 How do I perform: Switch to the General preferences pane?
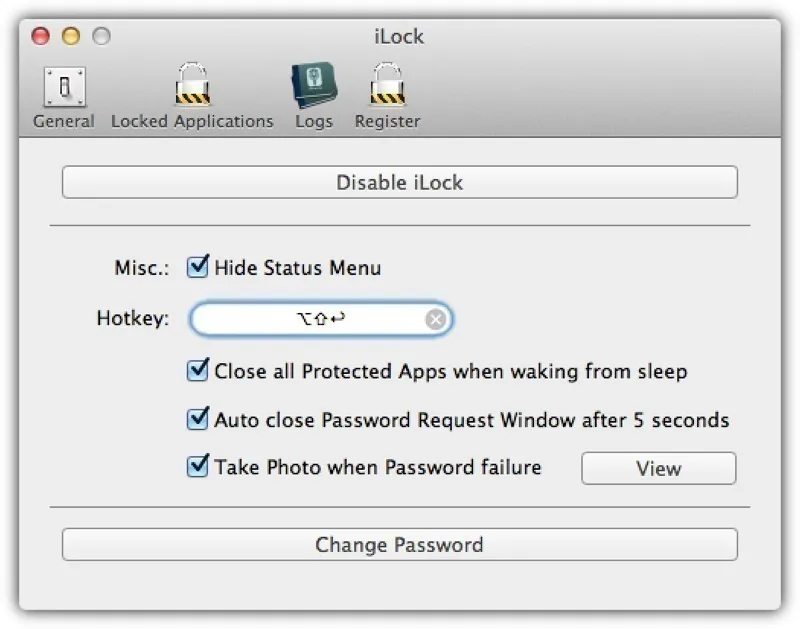pos(63,95)
